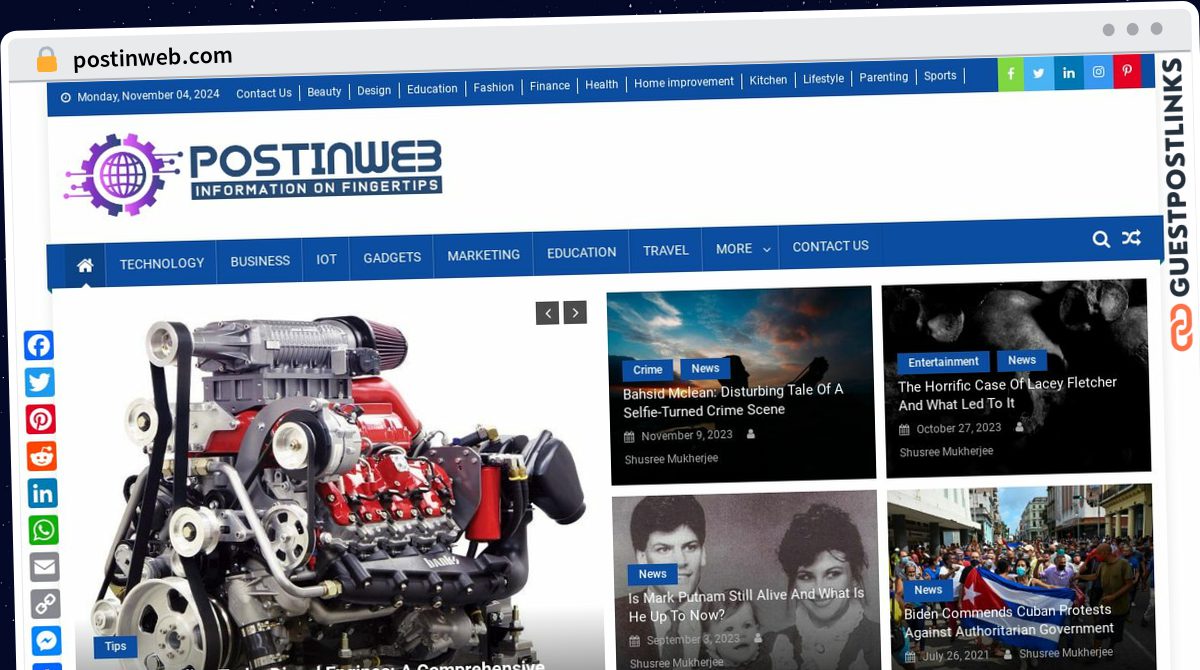Click the Contact Us link in the top bar

(264, 93)
